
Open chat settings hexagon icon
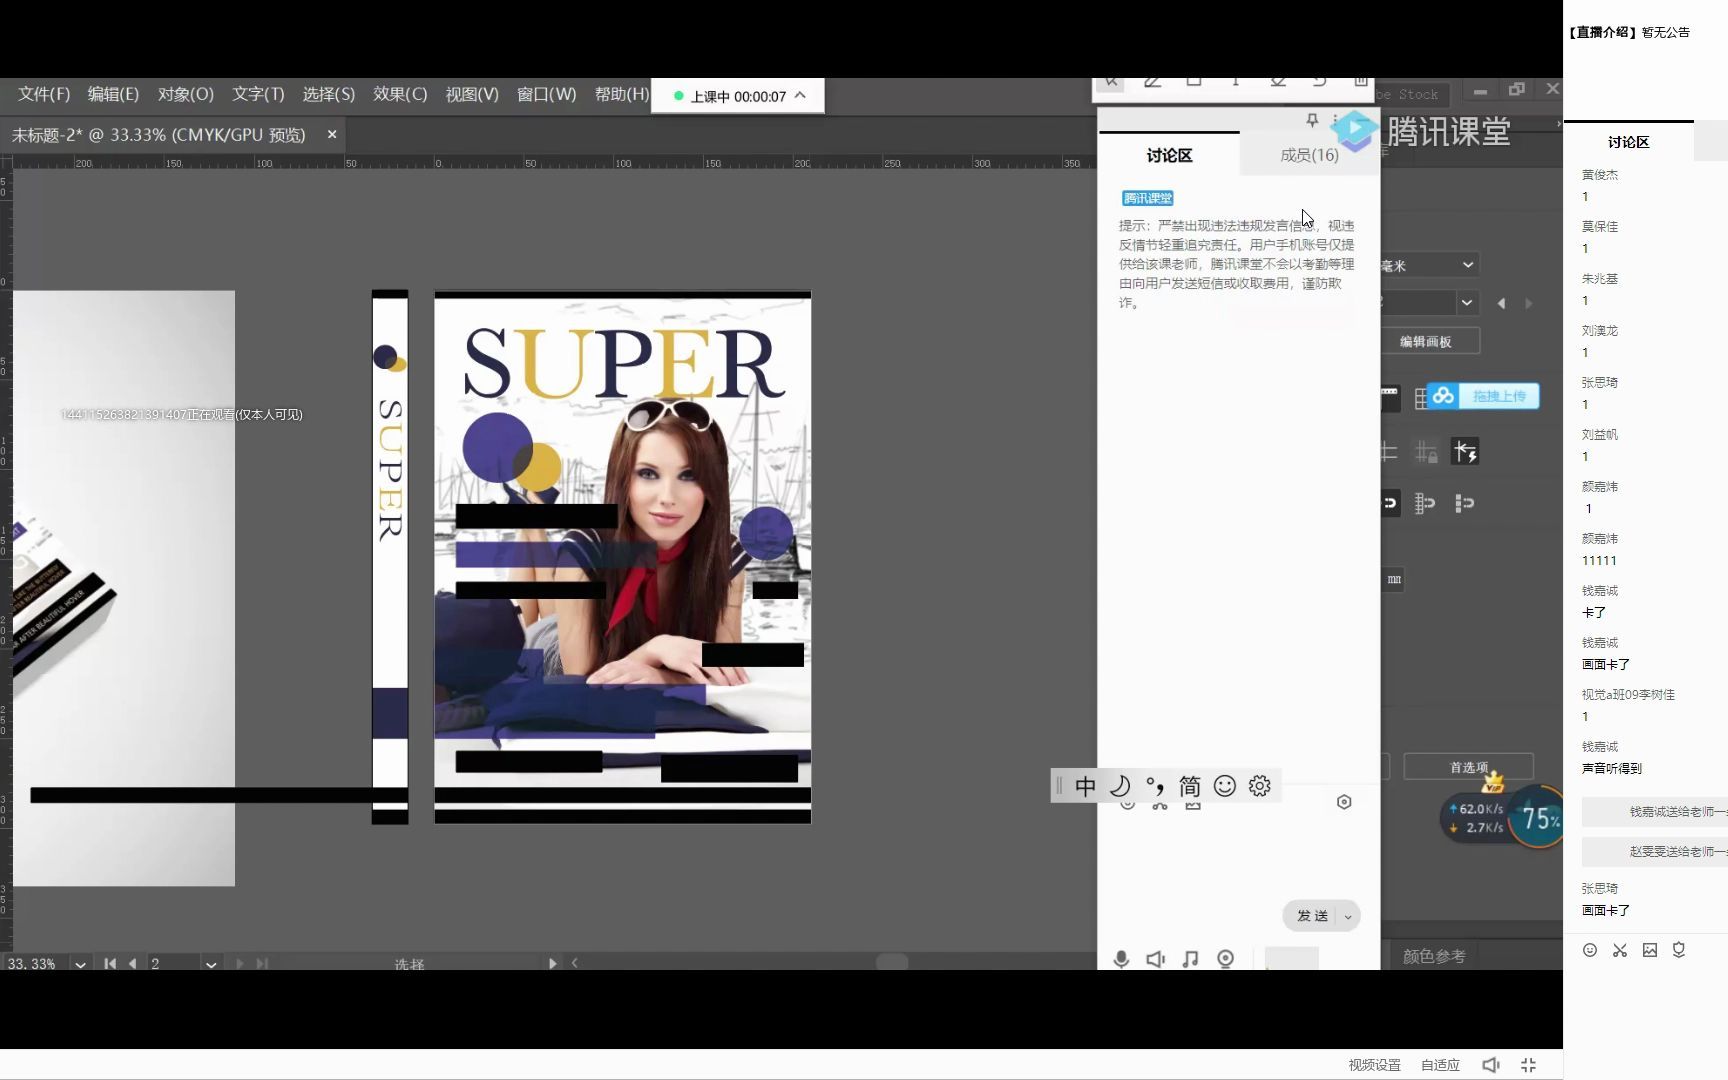click(1344, 802)
